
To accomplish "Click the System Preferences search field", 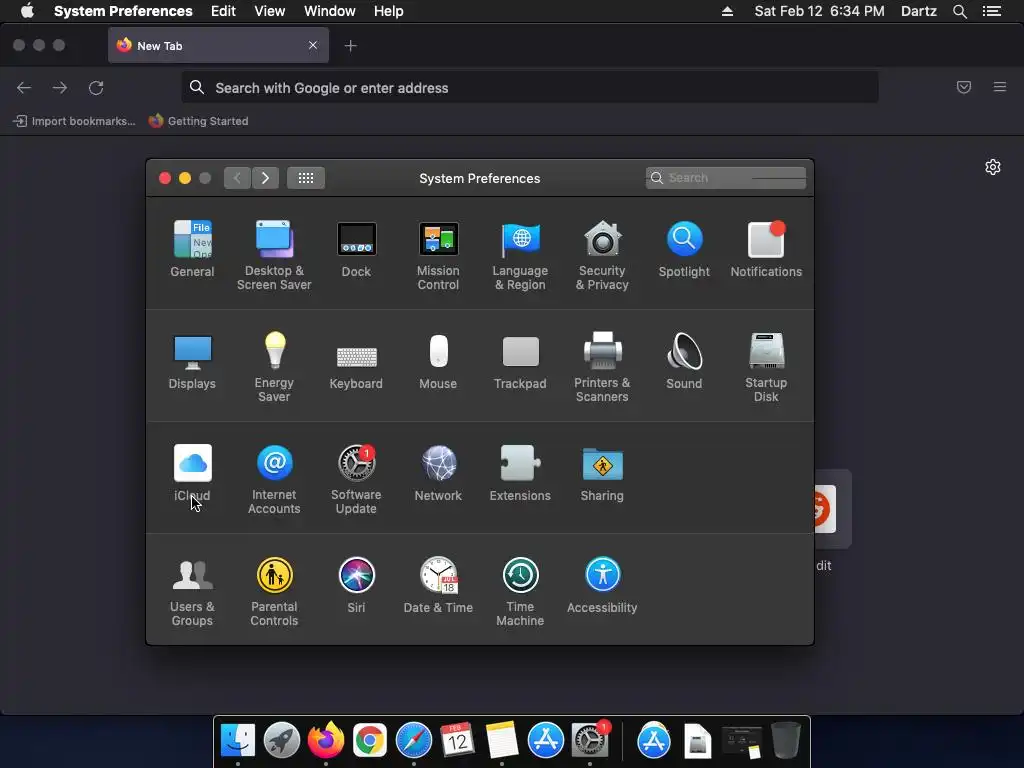I will [x=726, y=178].
